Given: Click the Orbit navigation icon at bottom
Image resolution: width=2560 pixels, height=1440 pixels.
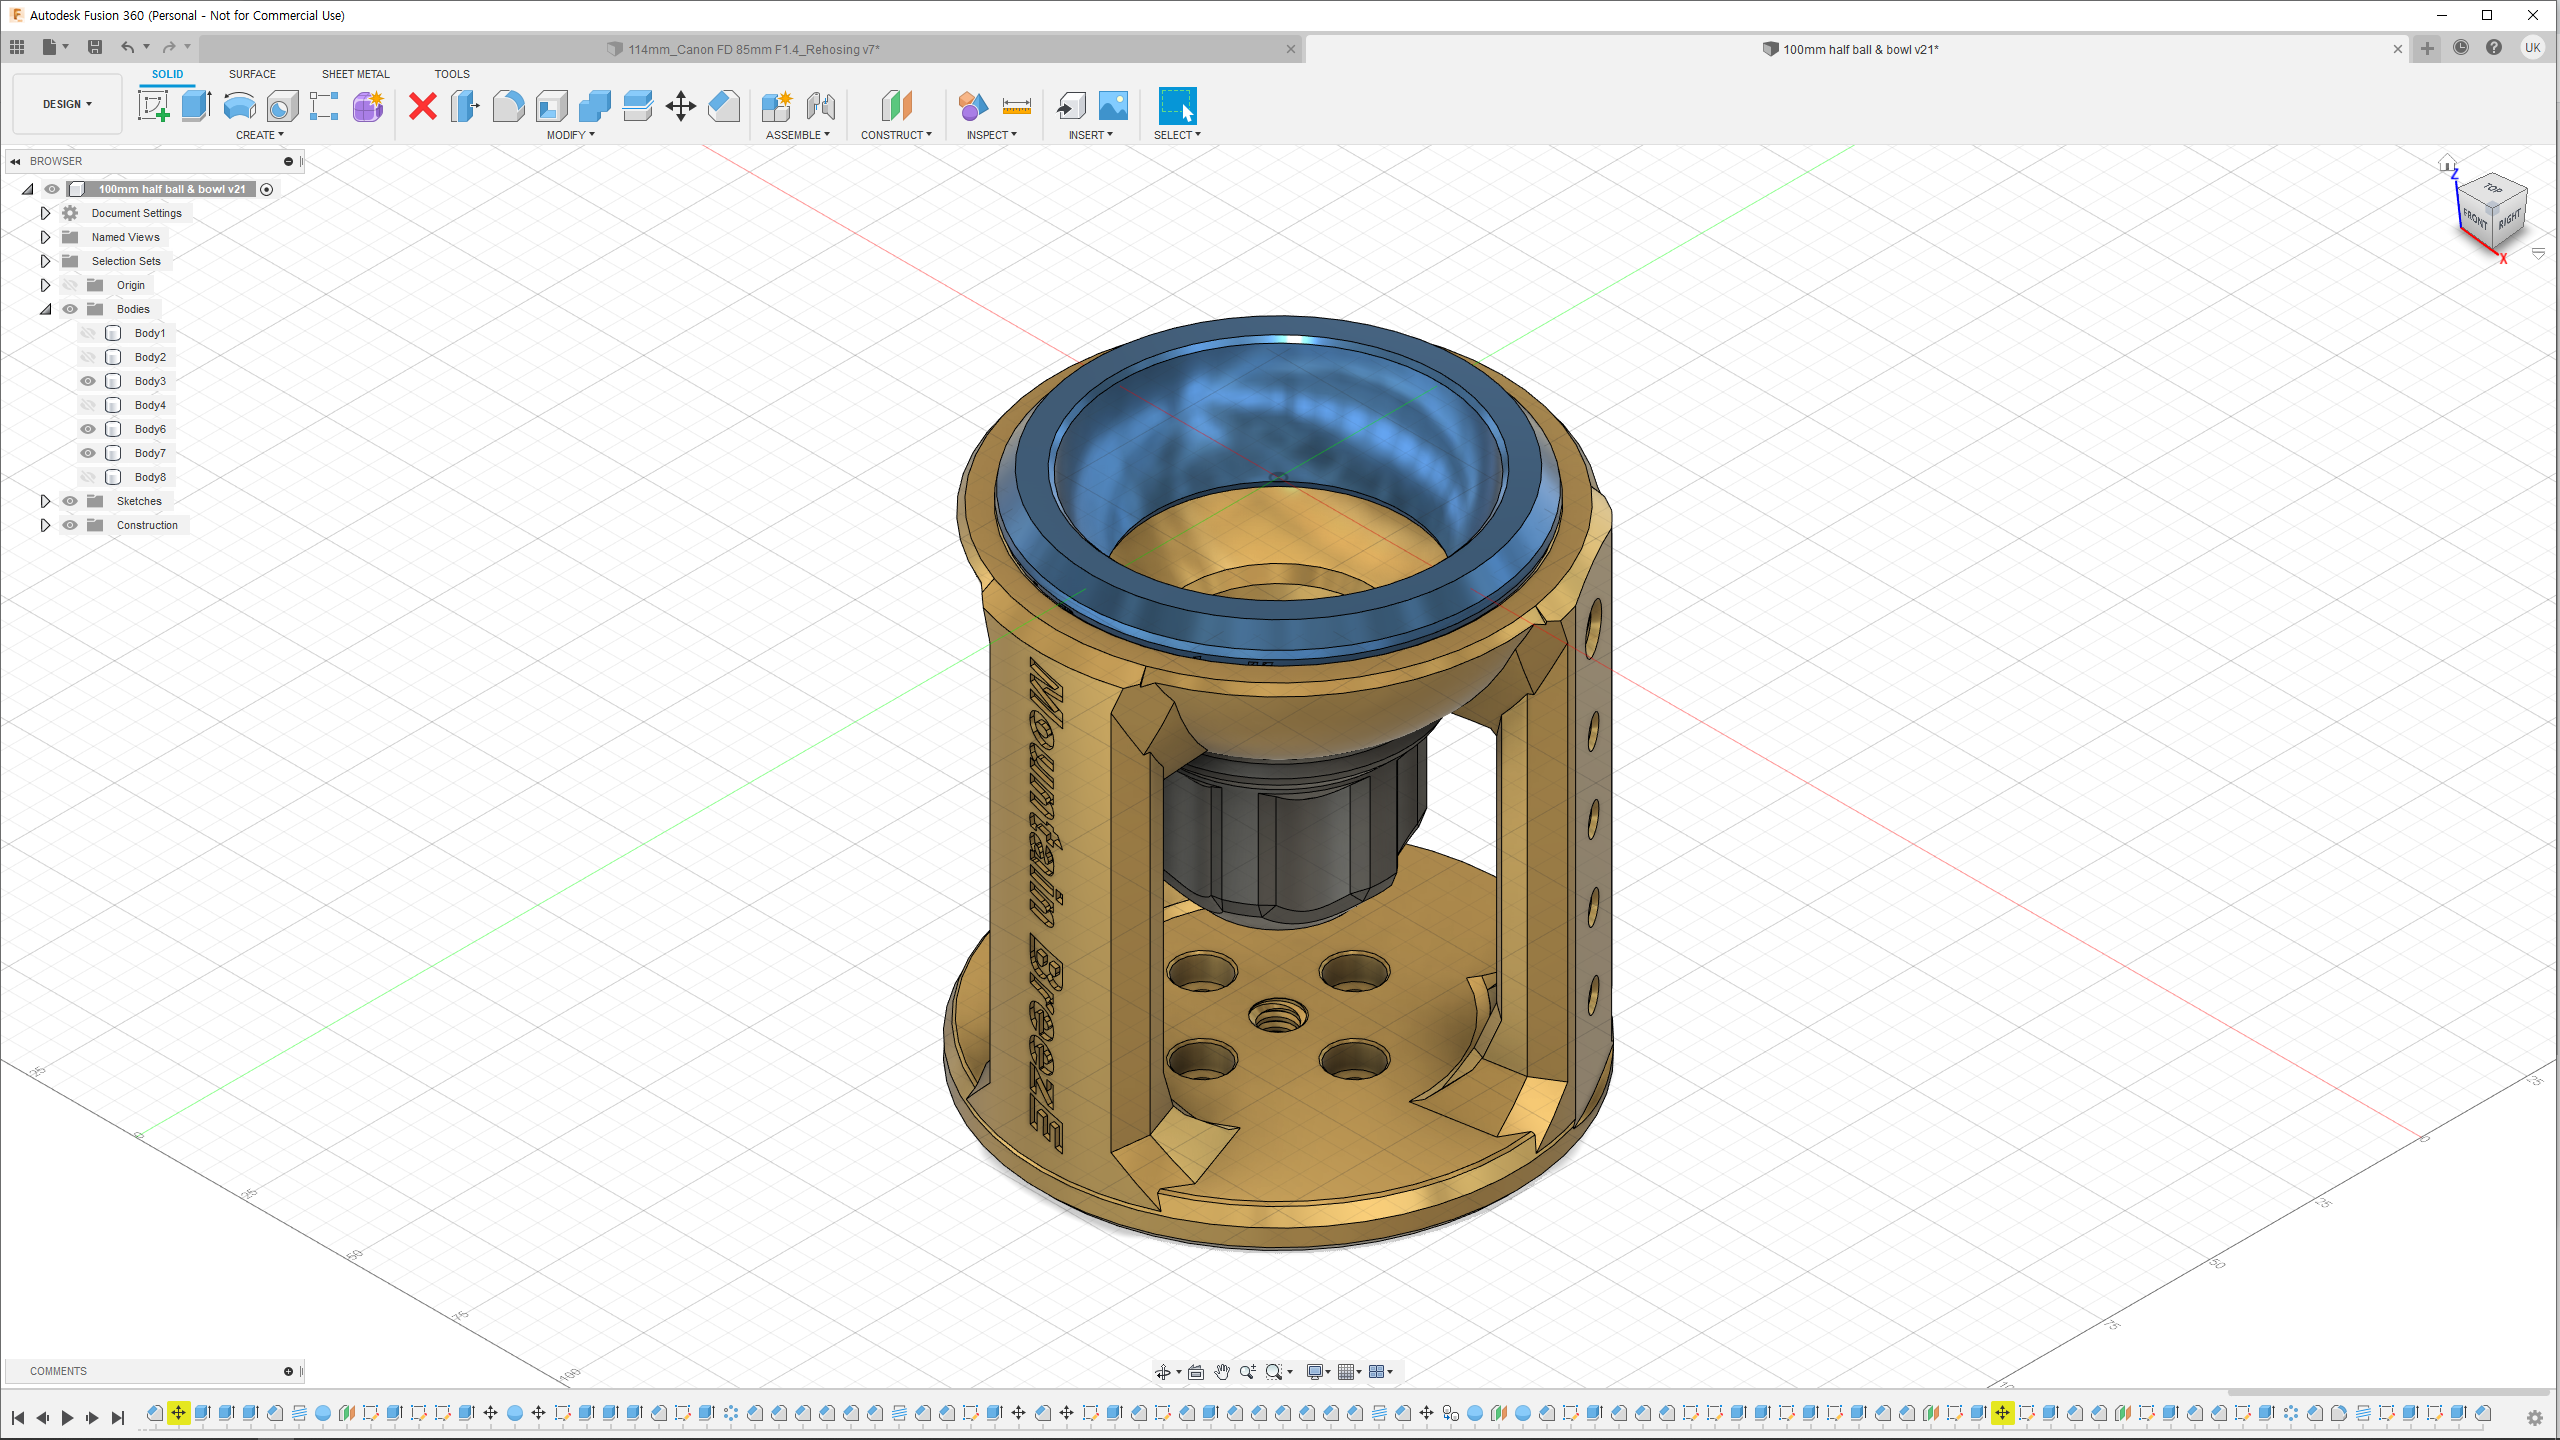Looking at the screenshot, I should [1163, 1372].
